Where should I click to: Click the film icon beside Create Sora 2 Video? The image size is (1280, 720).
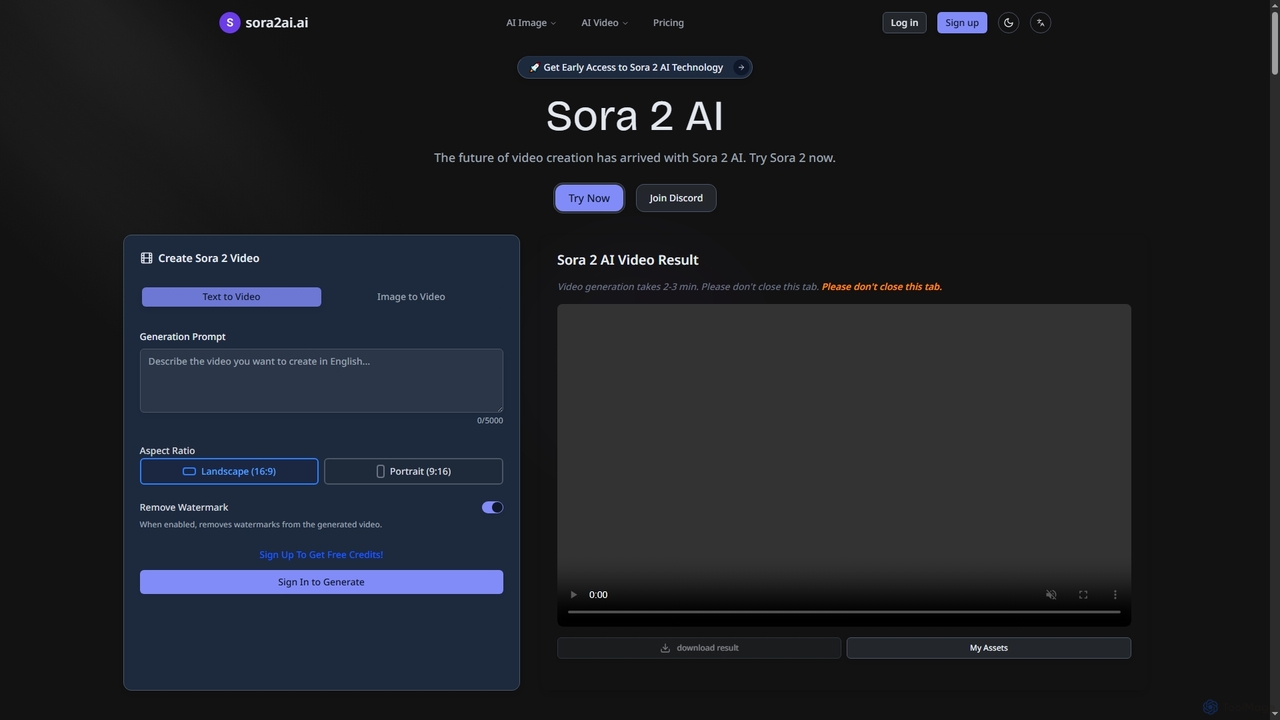pos(147,258)
